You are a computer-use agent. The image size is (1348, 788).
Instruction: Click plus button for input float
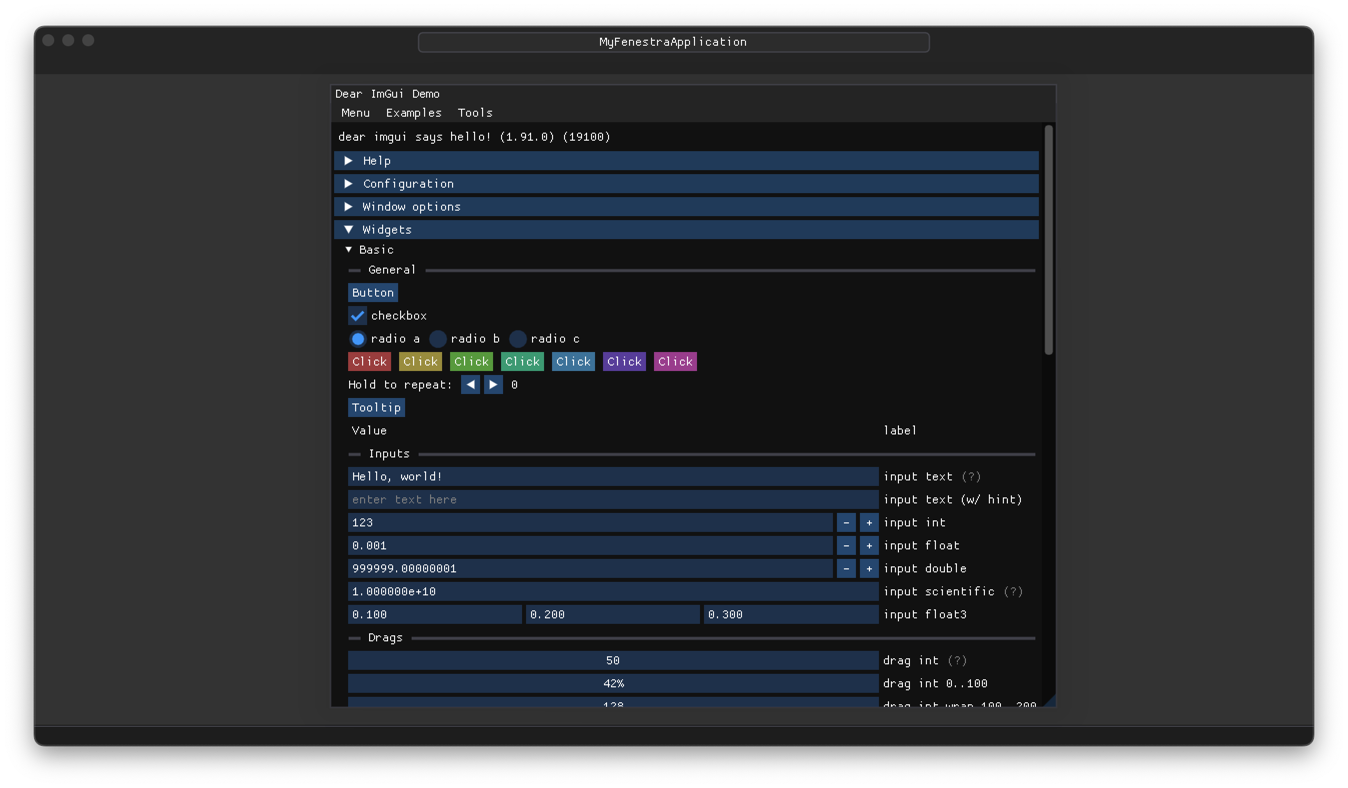[x=869, y=545]
